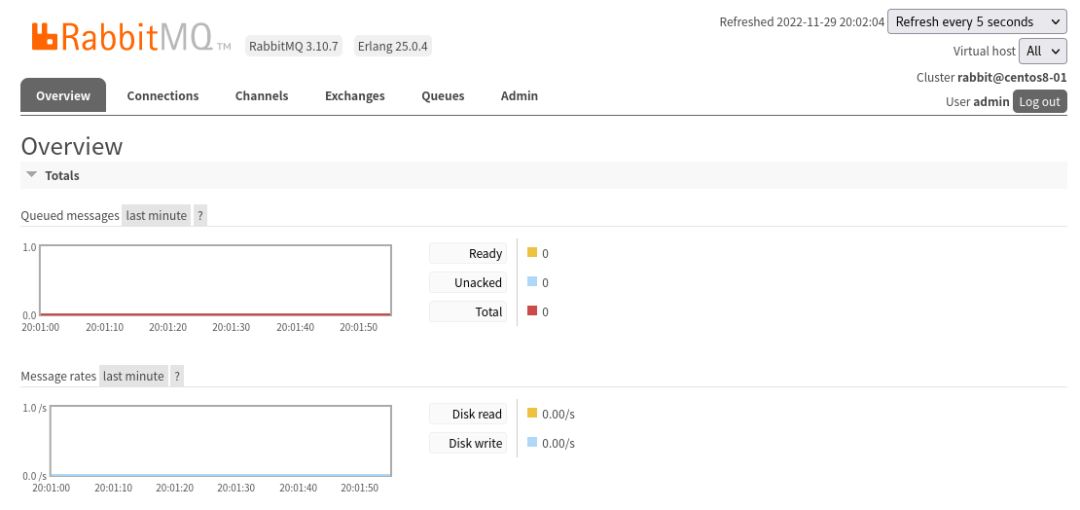Click the Disk read 0.00/s value
The image size is (1080, 510).
[x=559, y=414]
